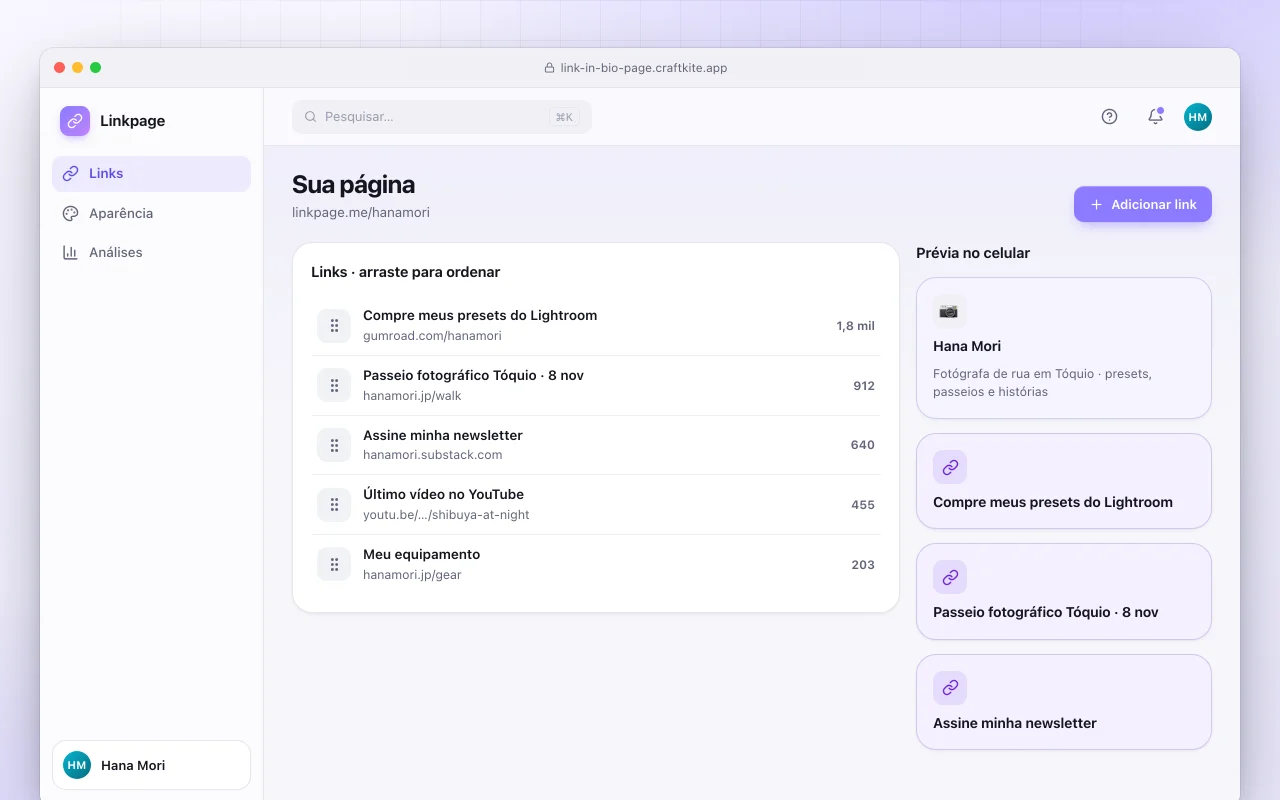The width and height of the screenshot is (1280, 800).
Task: Click the 203 click count
Action: coord(863,565)
